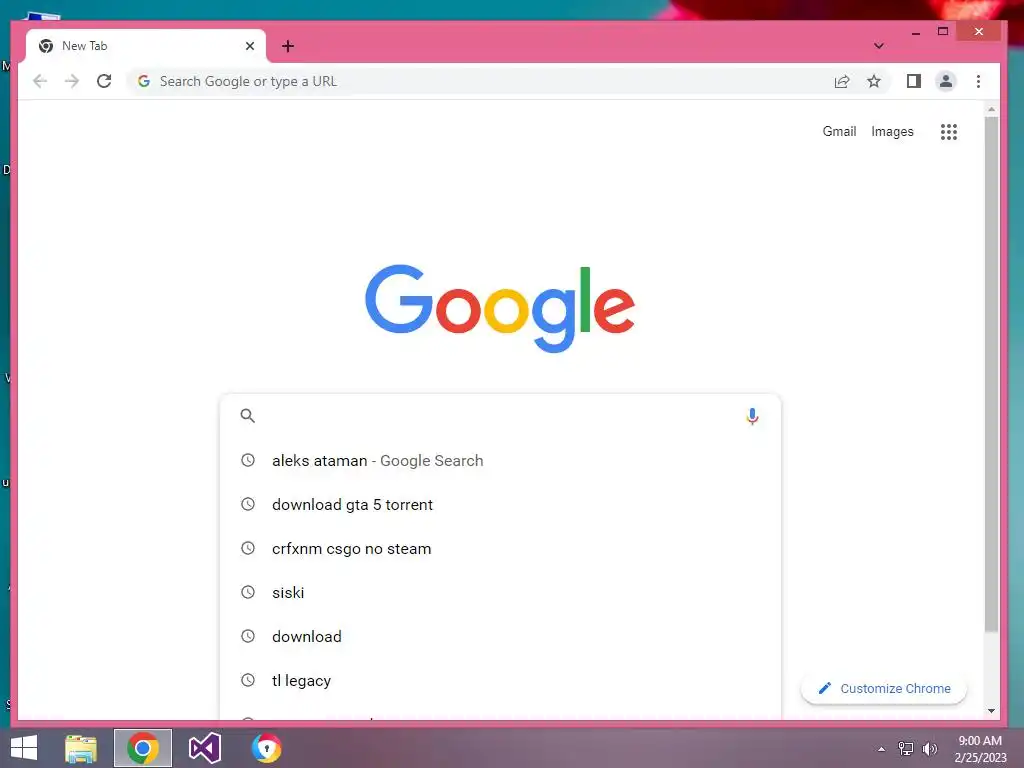This screenshot has width=1024, height=768.
Task: Click the page scrollbar thumb
Action: click(x=991, y=374)
